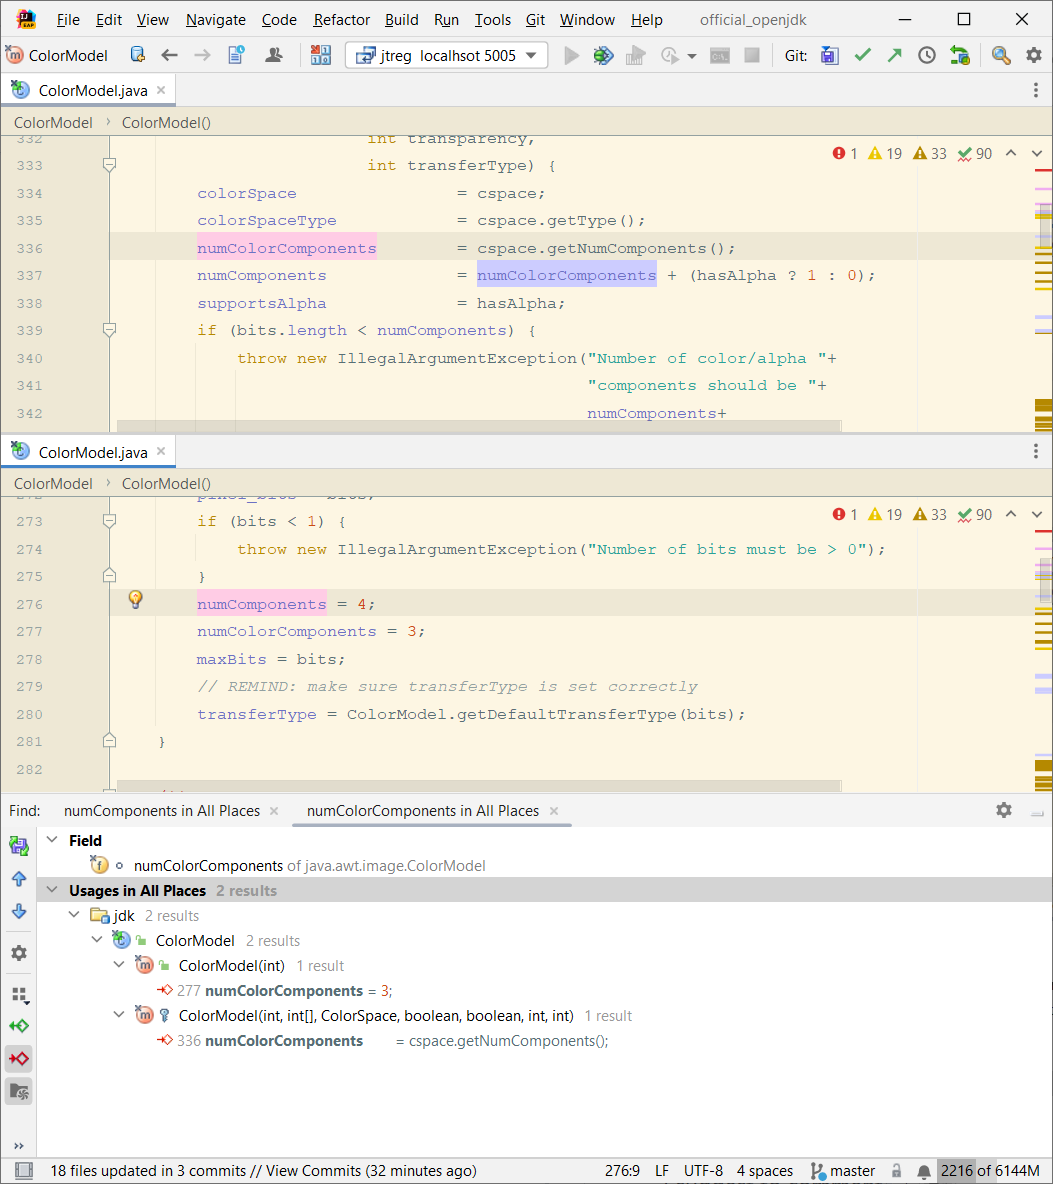The width and height of the screenshot is (1053, 1184).
Task: Click the Forward navigation arrow
Action: [202, 55]
